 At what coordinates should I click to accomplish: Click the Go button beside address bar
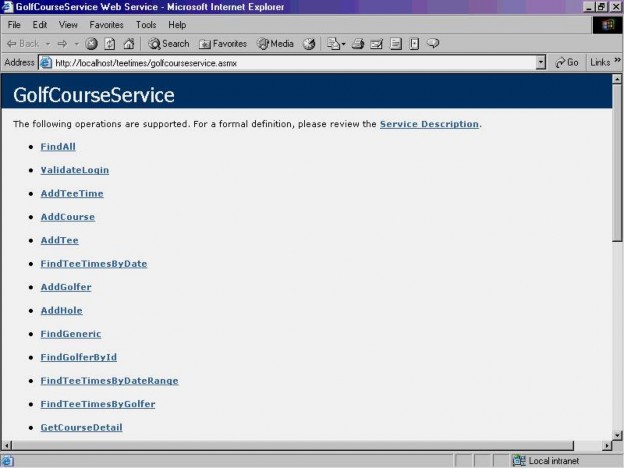[x=566, y=62]
